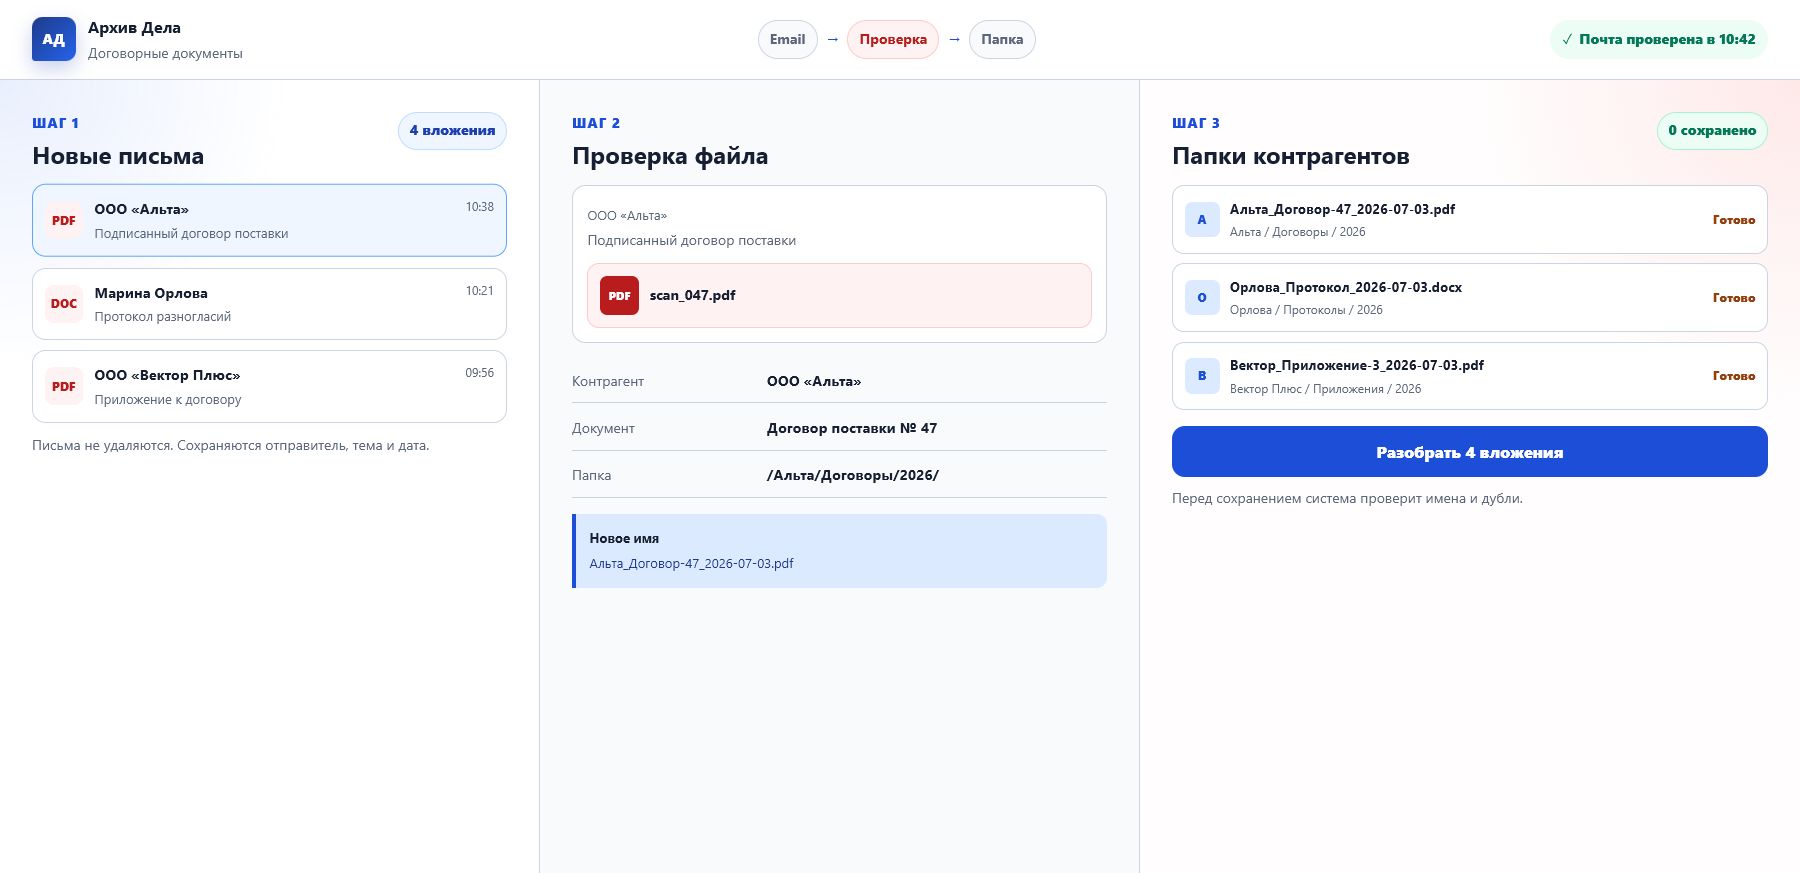This screenshot has width=1800, height=873.
Task: Open the ООО «Альта» email card
Action: click(x=269, y=220)
